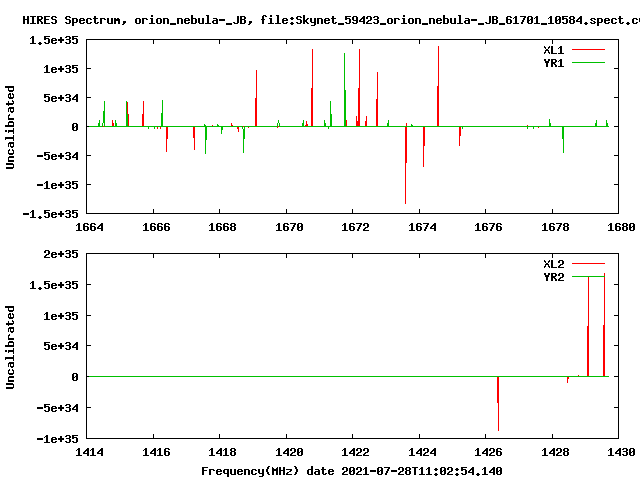Click the lower plot 2e+35 y-axis label

click(x=61, y=254)
